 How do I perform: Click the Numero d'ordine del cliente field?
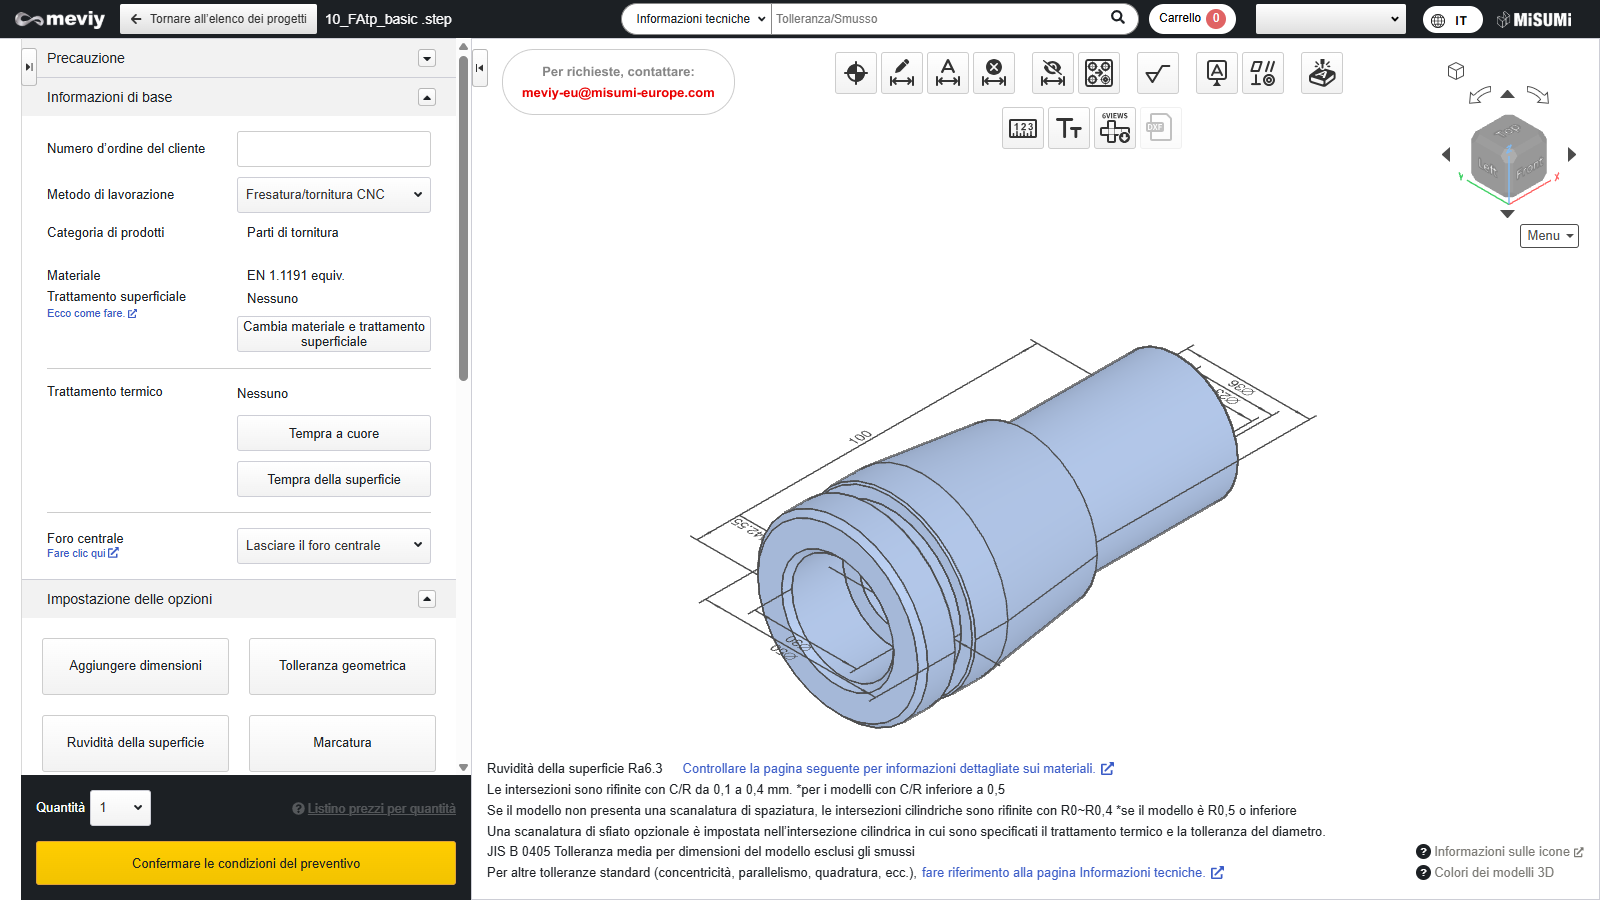pyautogui.click(x=333, y=149)
